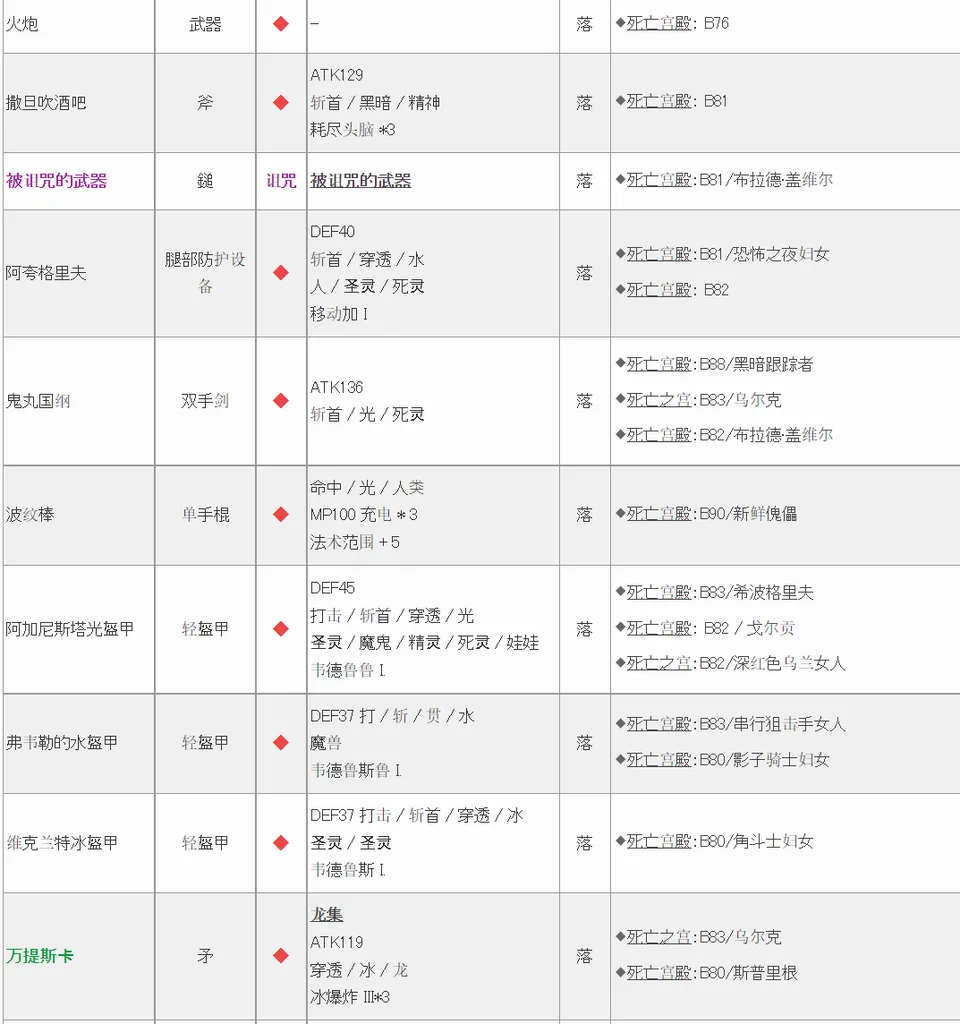Open the 龙集 link in the 万提斯卡 row
The height and width of the screenshot is (1024, 960).
[327, 914]
